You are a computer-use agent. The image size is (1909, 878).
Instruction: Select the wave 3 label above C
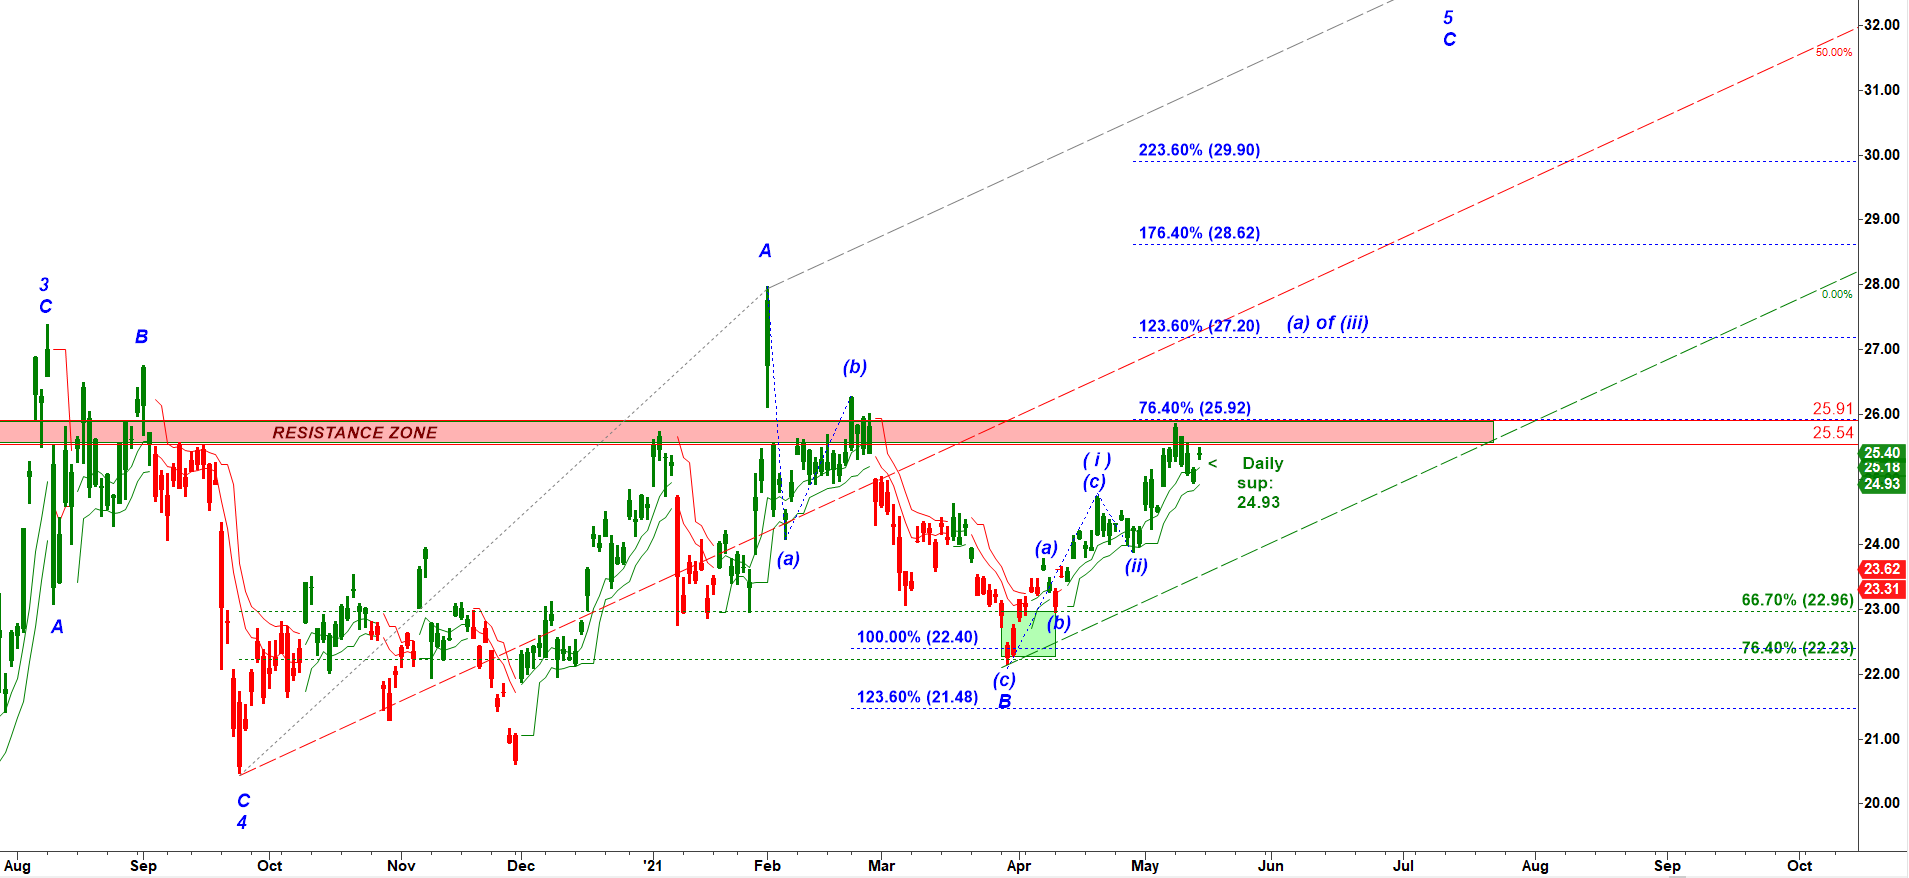[x=44, y=285]
